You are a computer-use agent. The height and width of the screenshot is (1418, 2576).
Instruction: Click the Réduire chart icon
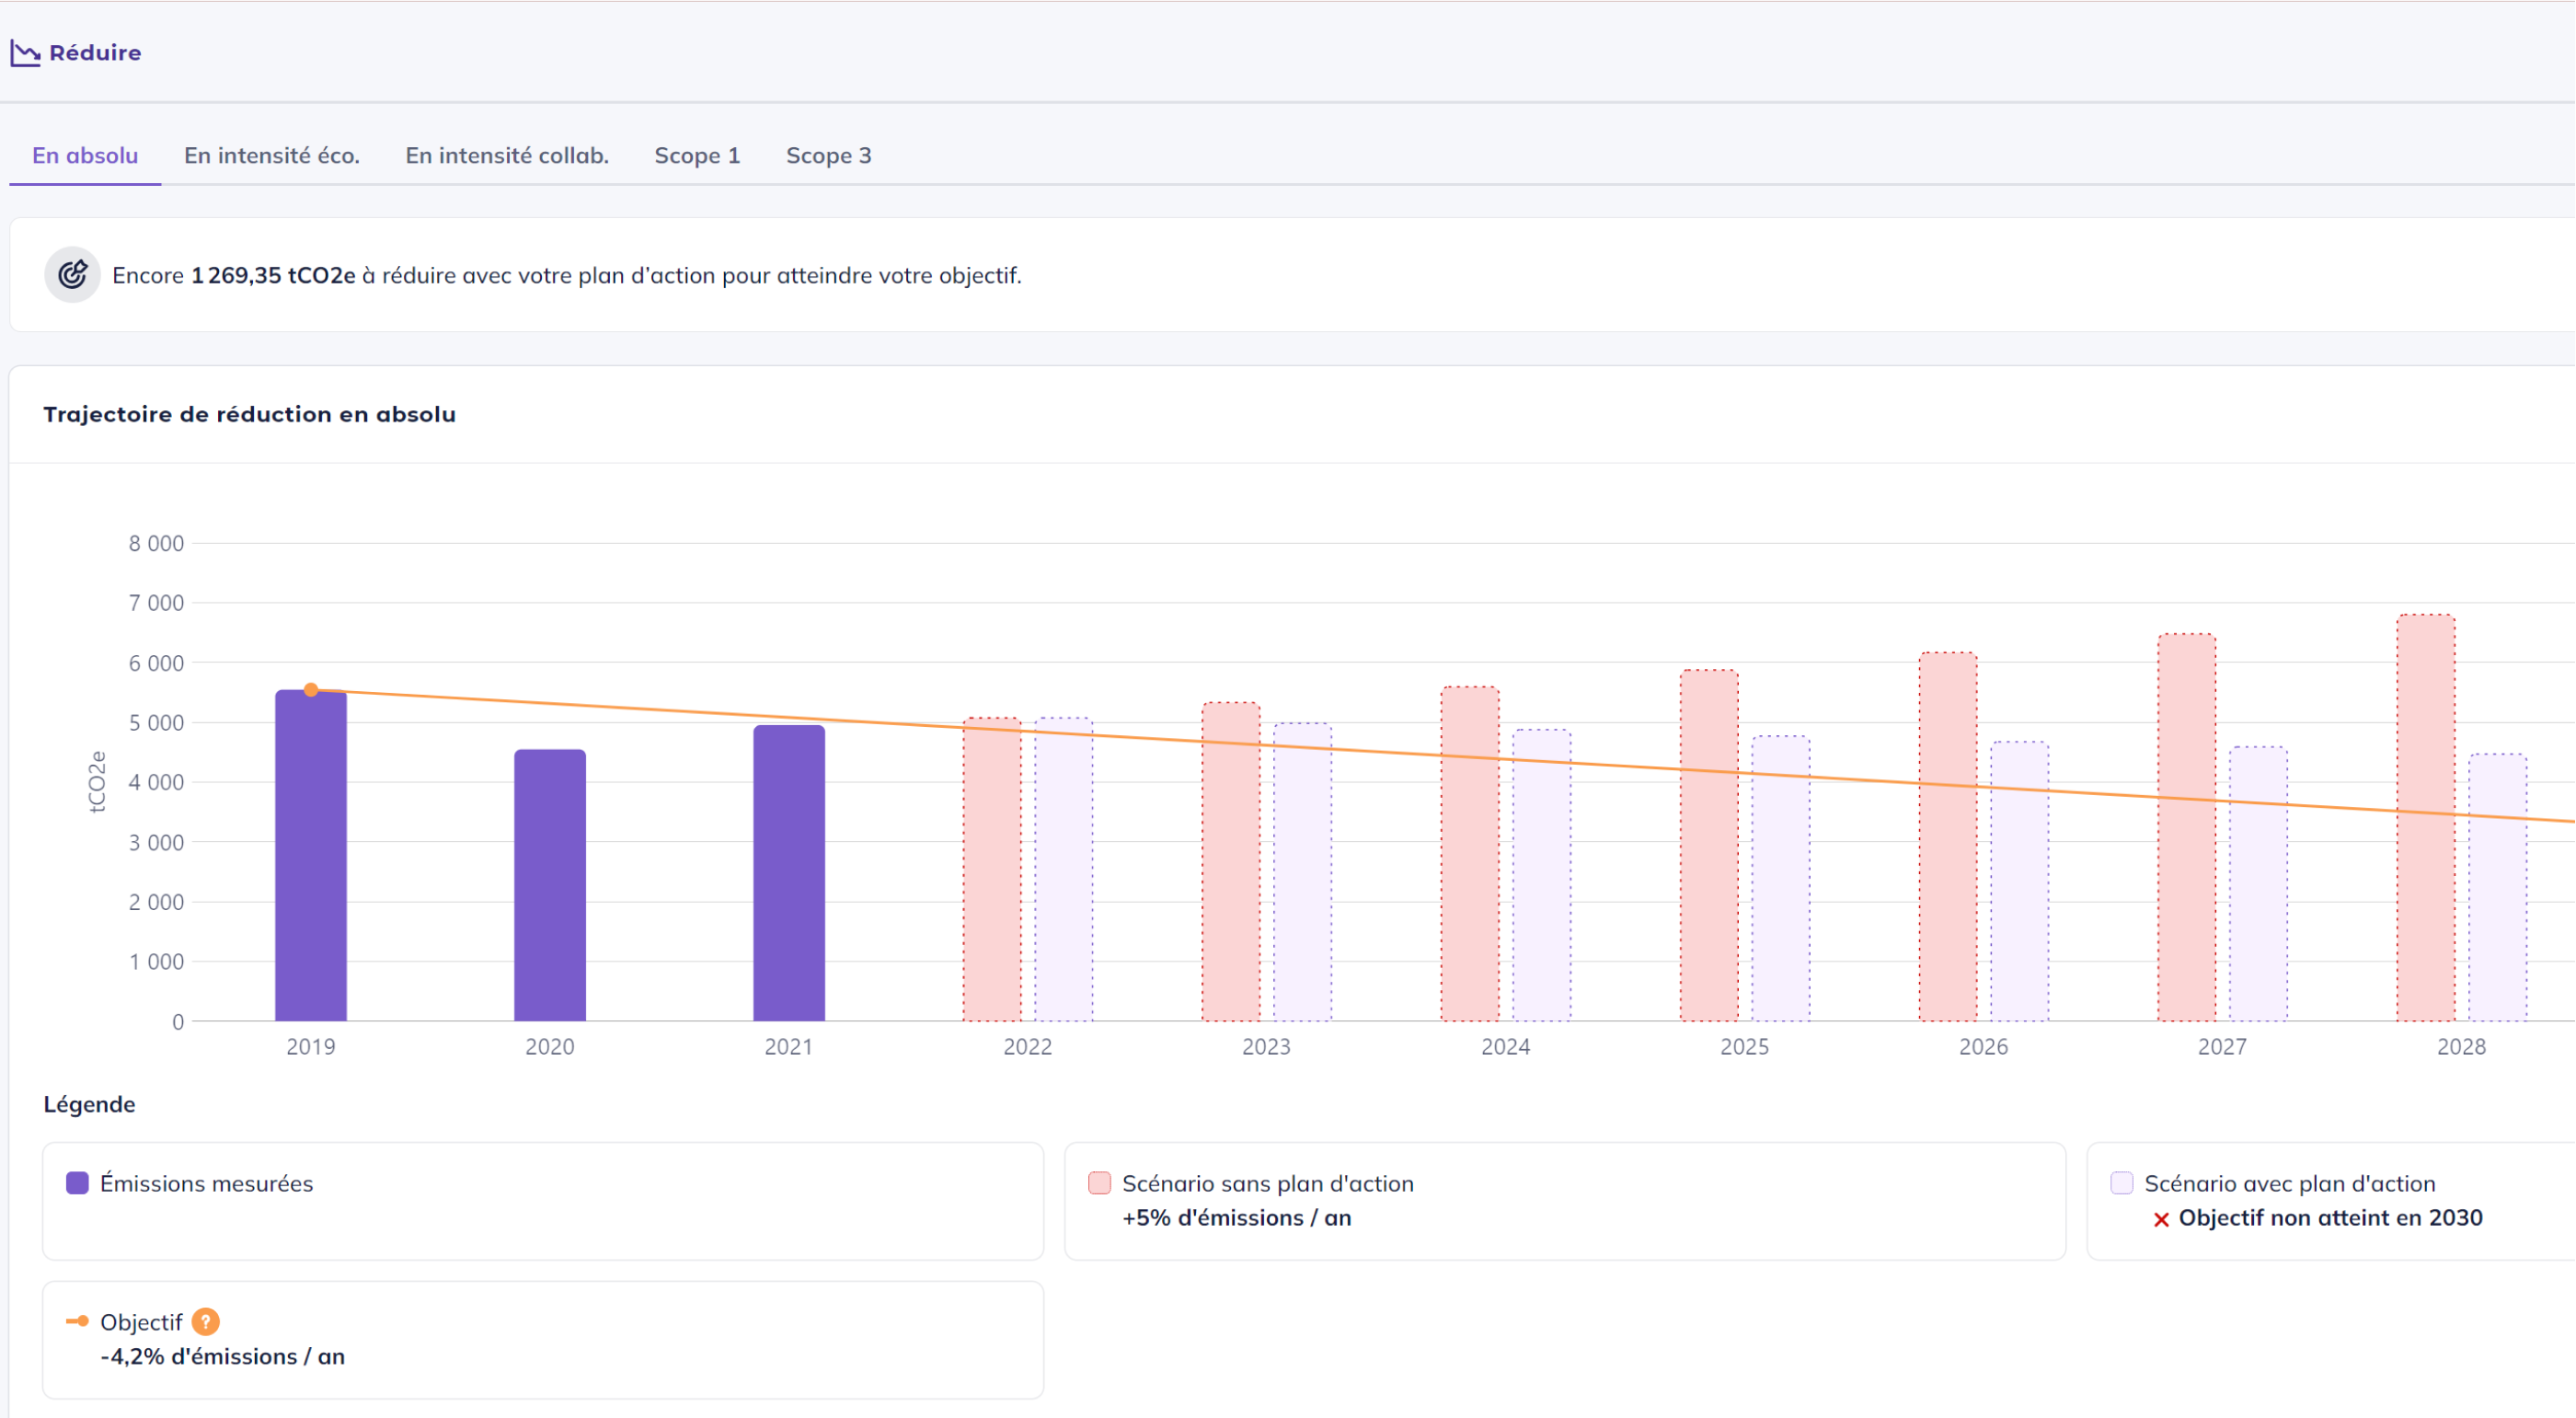[x=25, y=53]
